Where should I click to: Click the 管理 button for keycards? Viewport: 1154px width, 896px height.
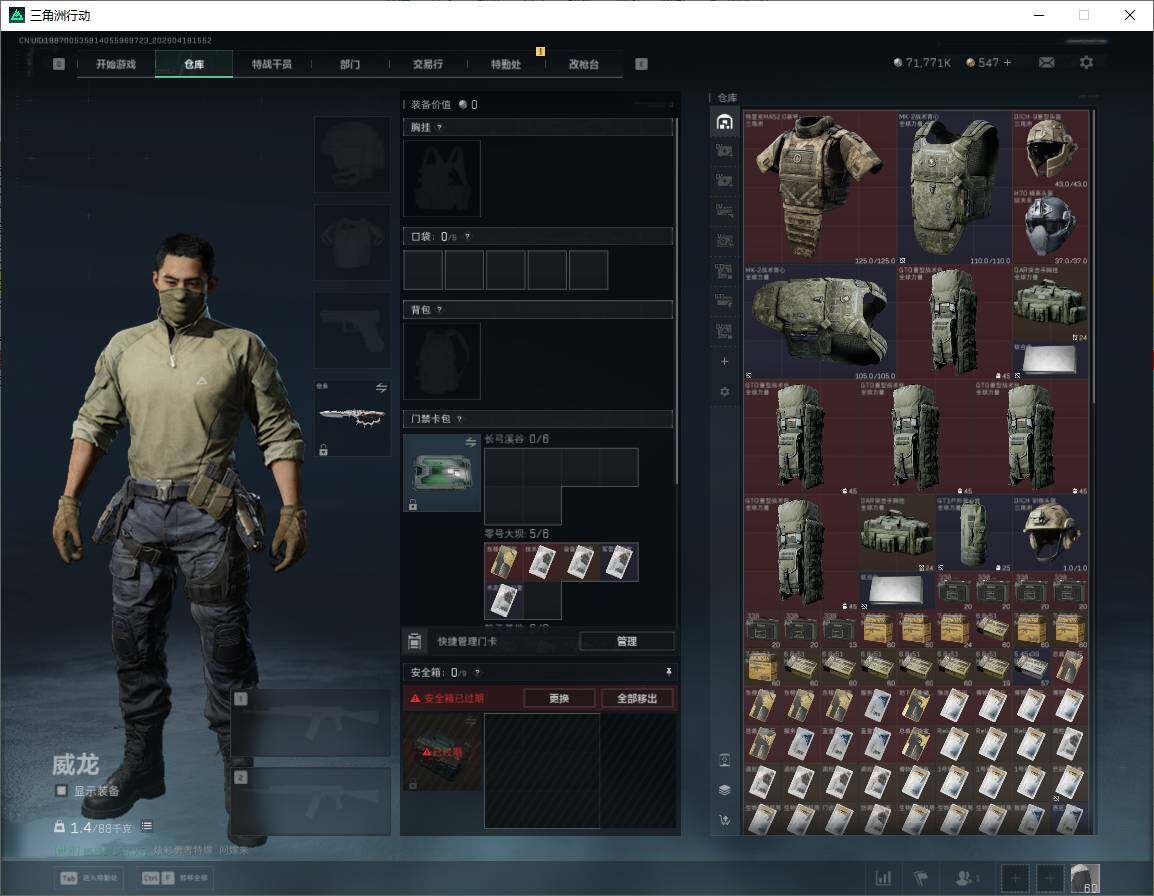click(626, 641)
